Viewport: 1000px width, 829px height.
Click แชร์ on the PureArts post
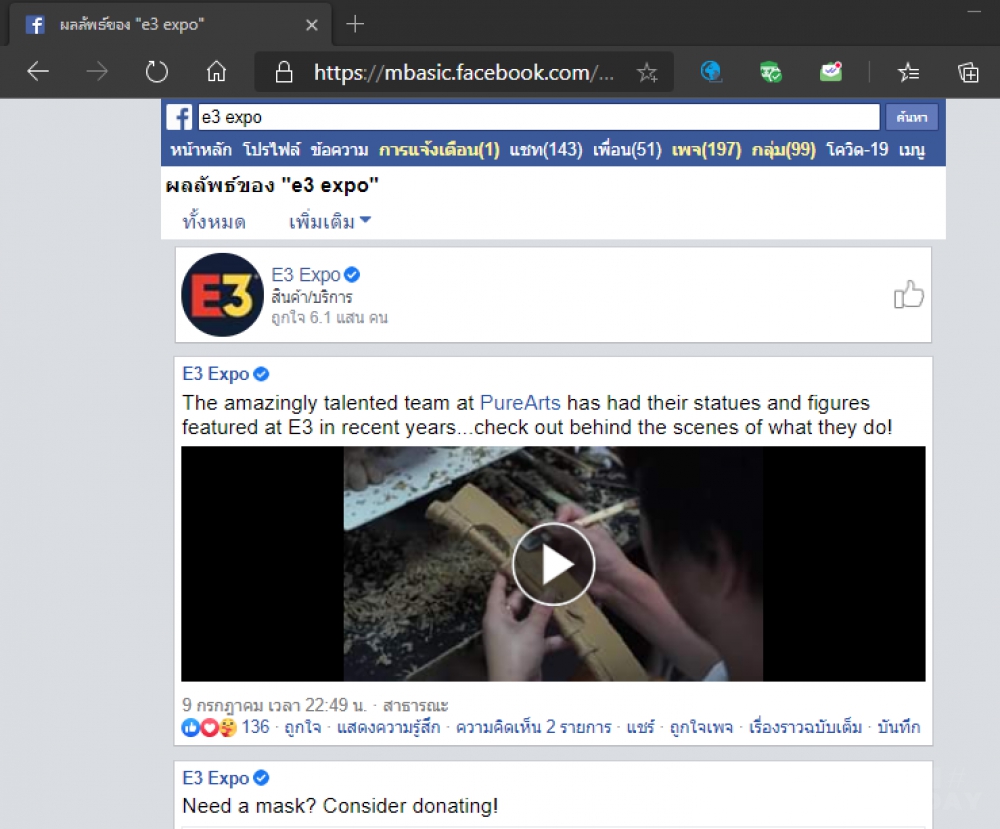(640, 727)
